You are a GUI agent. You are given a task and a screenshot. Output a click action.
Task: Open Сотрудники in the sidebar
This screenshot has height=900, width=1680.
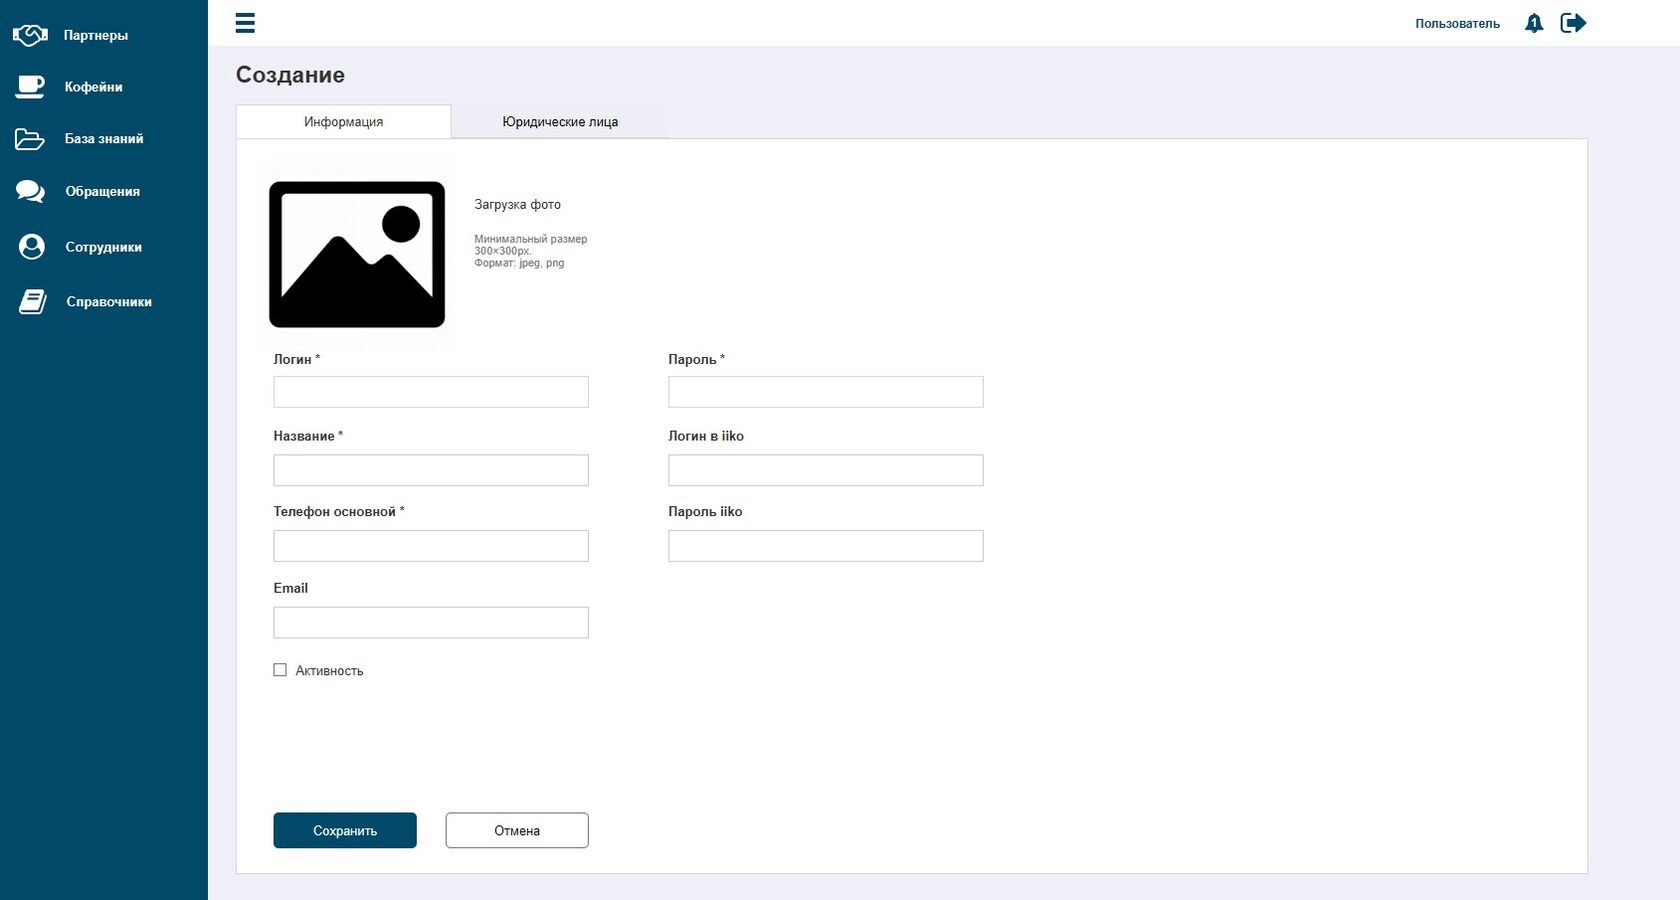pos(104,247)
